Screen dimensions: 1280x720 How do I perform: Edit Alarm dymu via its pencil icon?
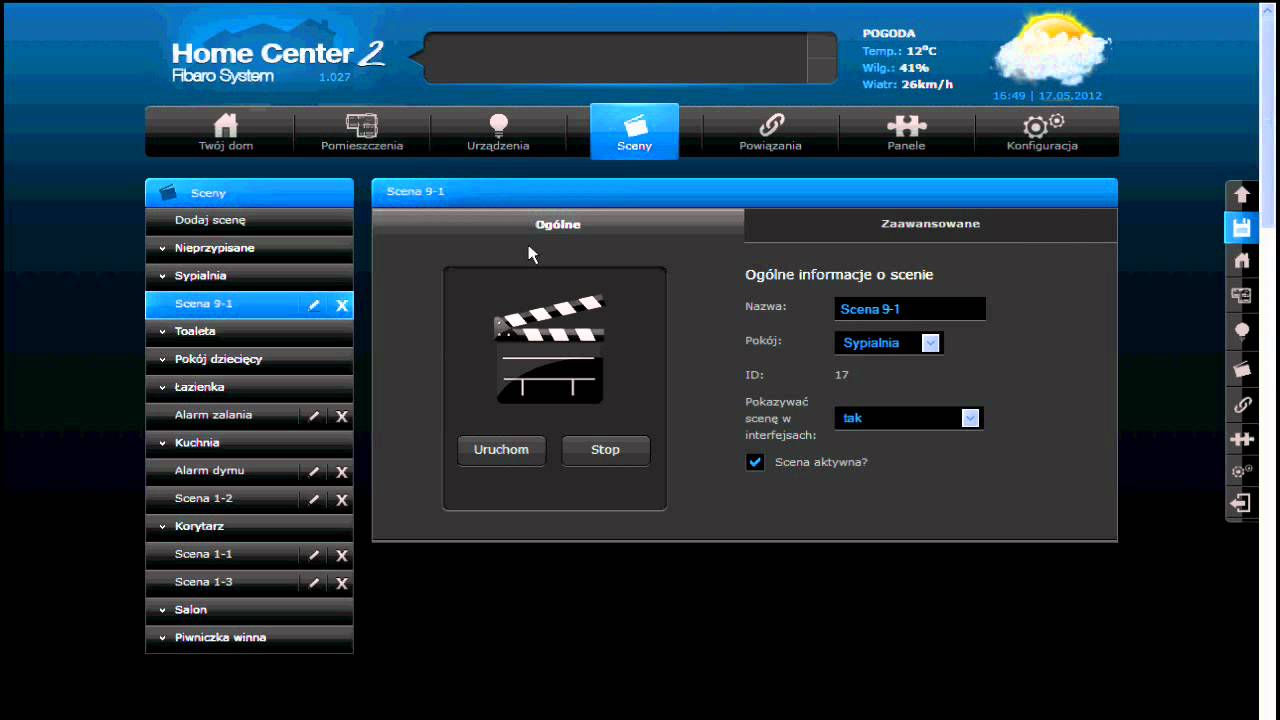point(314,472)
